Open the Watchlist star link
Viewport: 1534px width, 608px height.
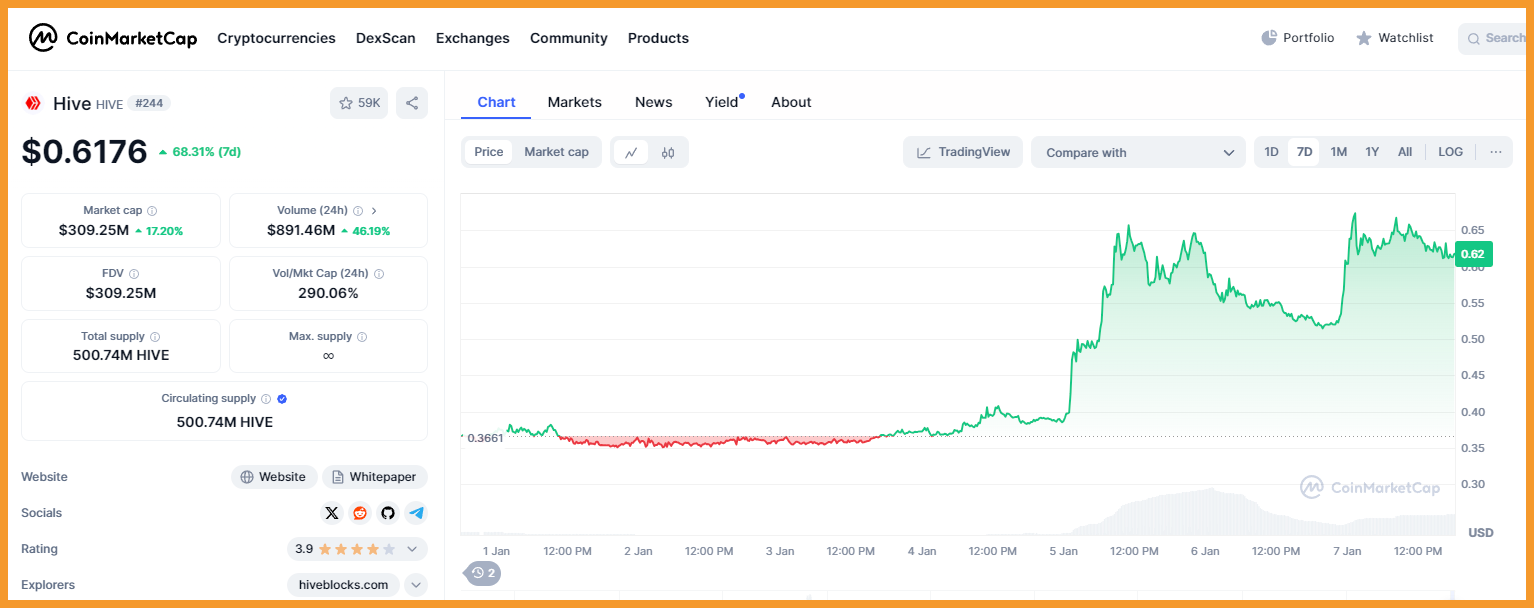[x=1394, y=38]
